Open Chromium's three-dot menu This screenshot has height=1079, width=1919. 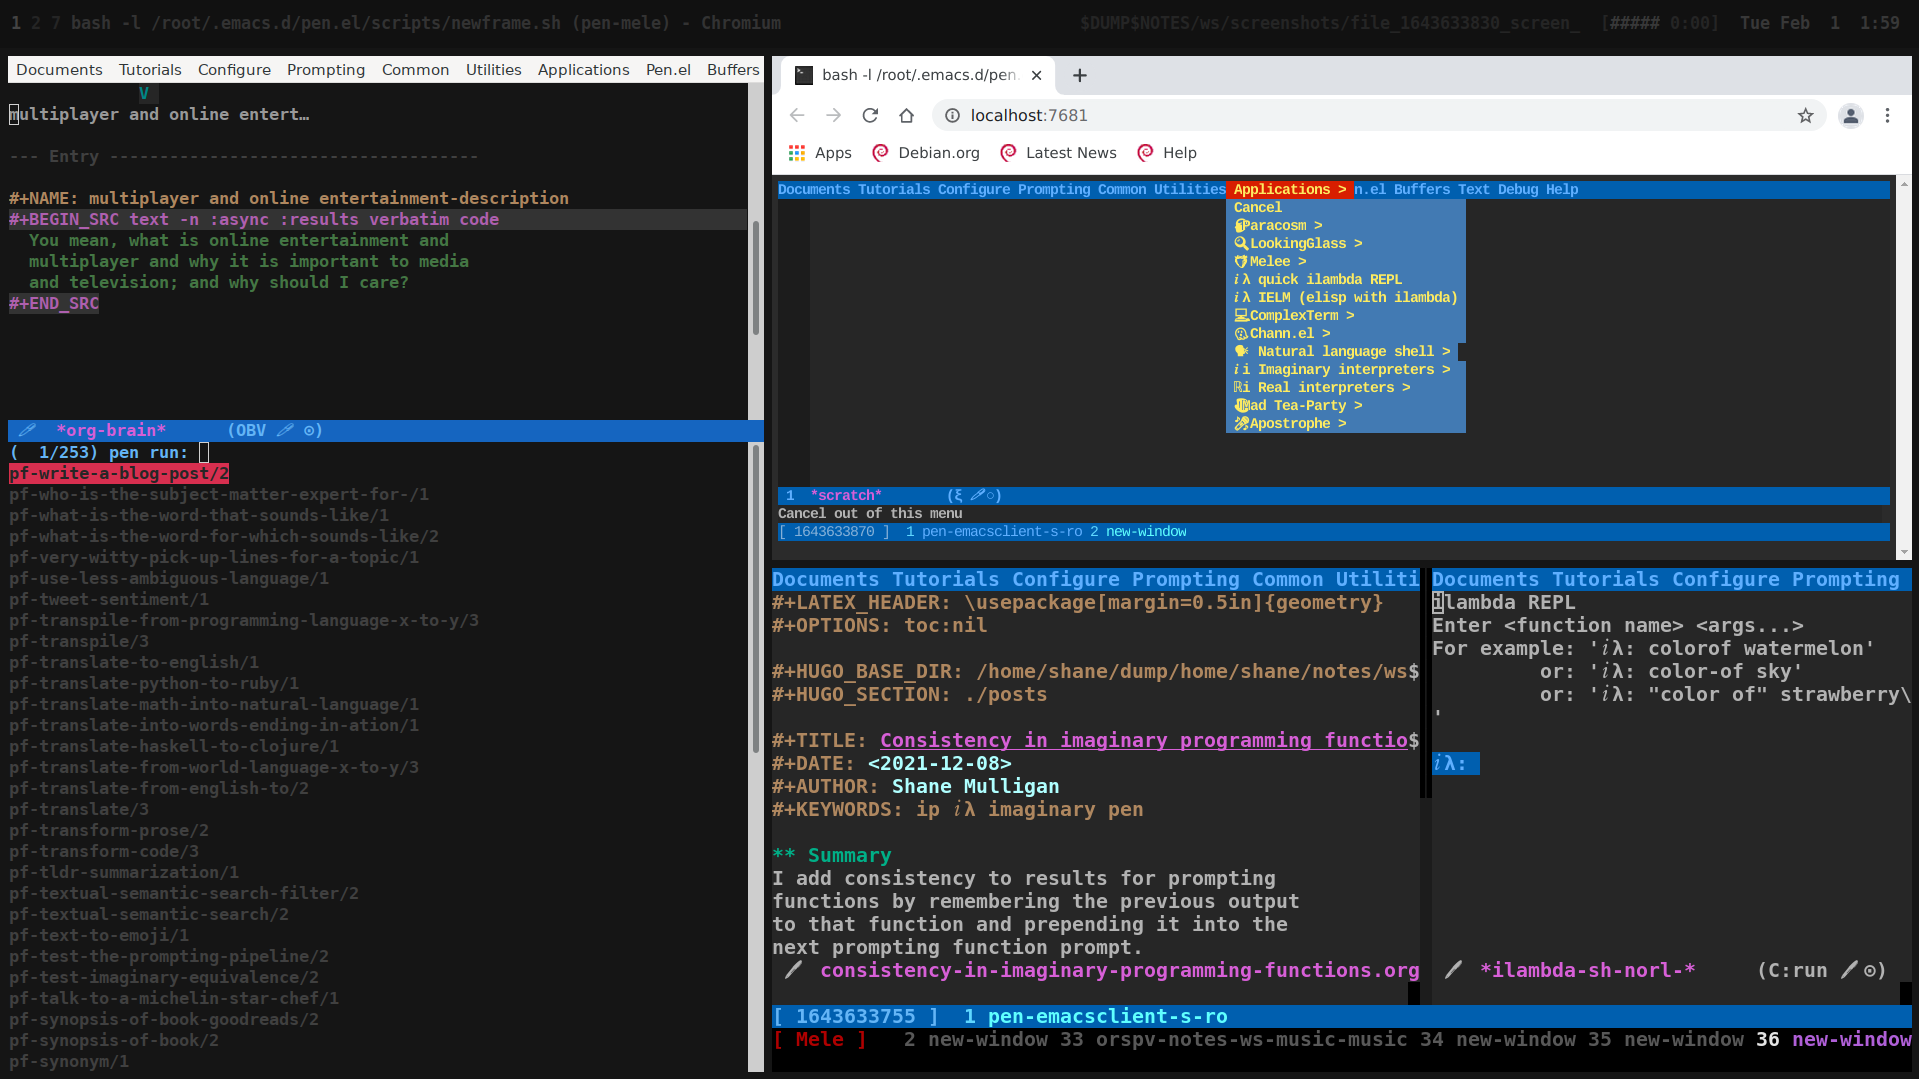(1887, 115)
